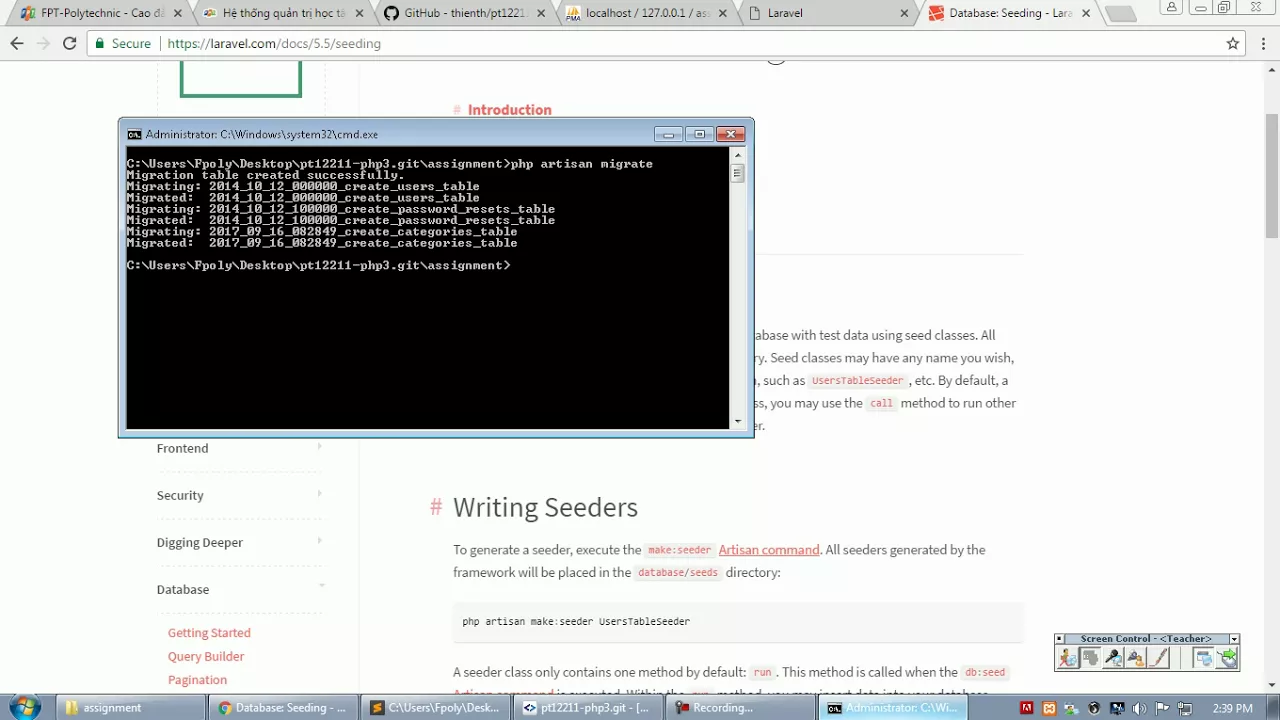Click the black camera tray icon
Viewport: 1280px width, 720px height.
(1093, 708)
